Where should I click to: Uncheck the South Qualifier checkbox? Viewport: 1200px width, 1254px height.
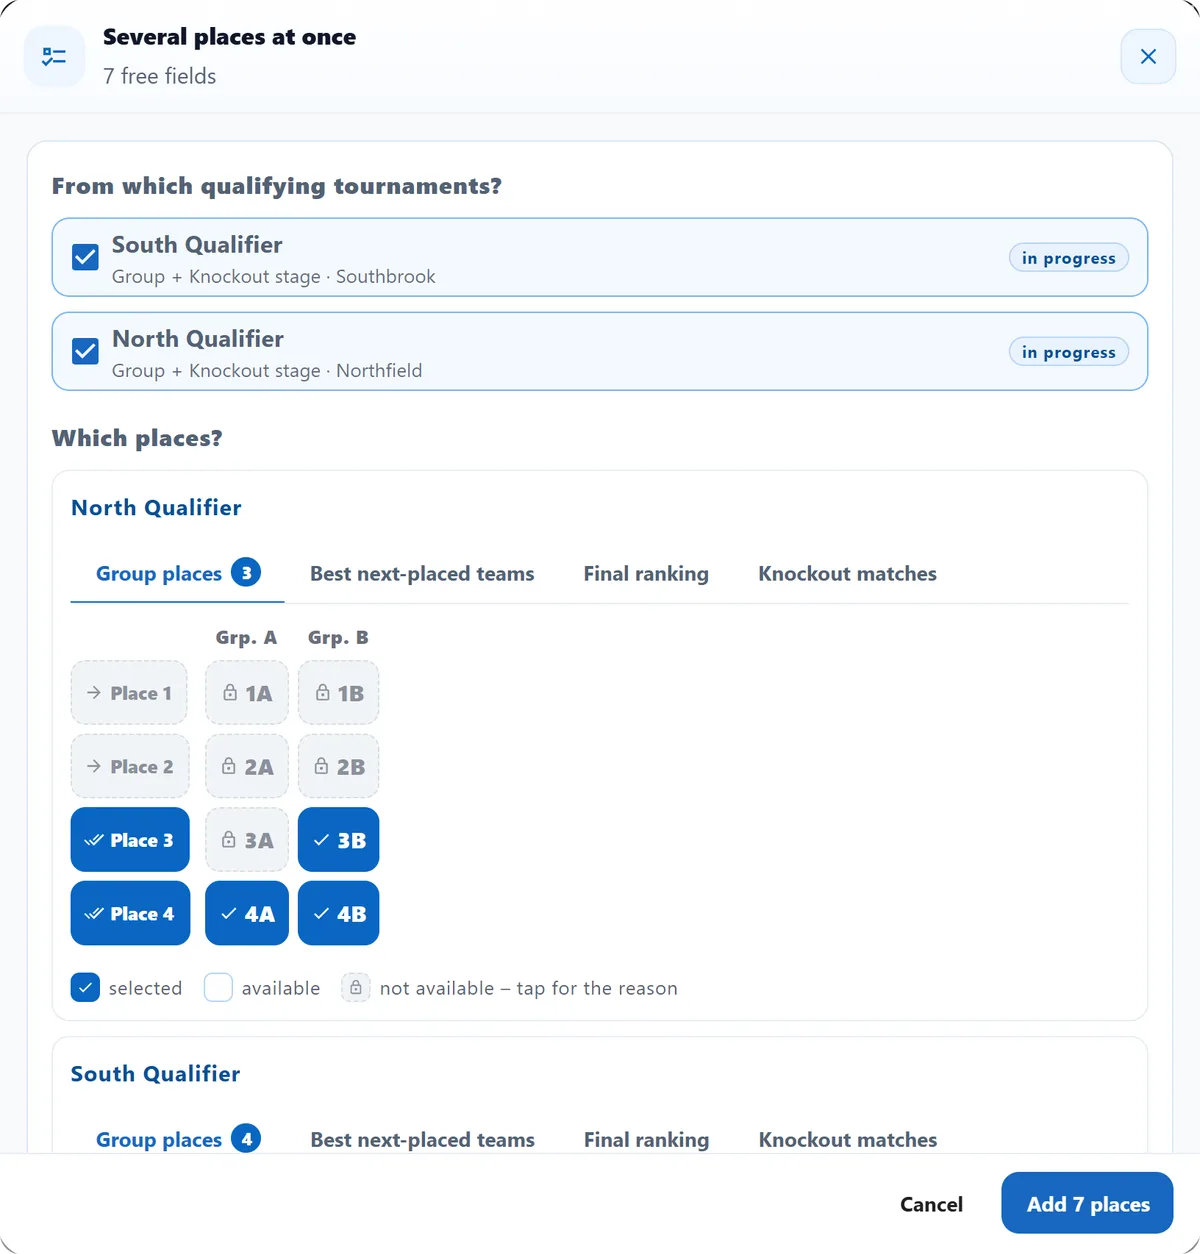86,257
